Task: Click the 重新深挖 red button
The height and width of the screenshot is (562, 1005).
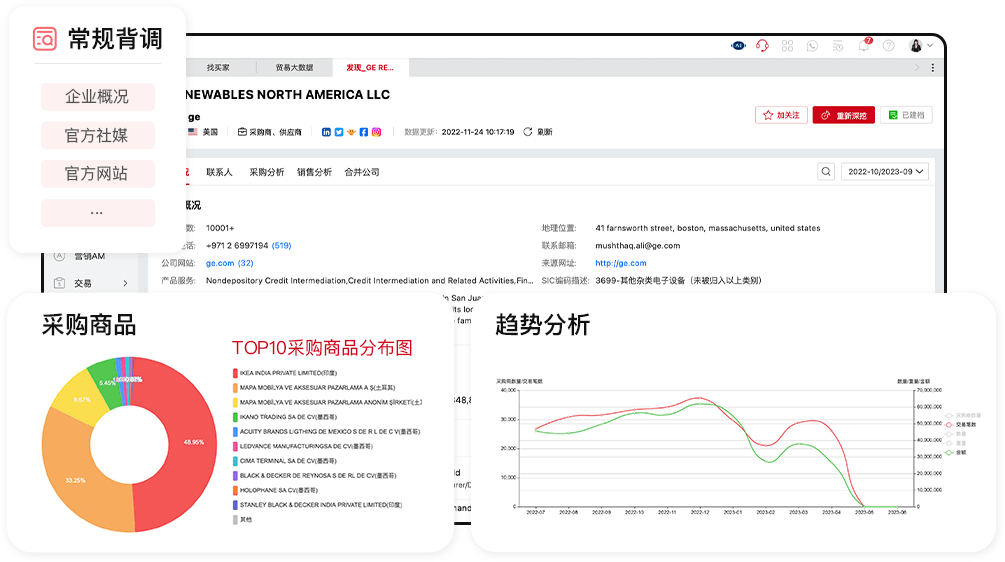Action: tap(843, 115)
